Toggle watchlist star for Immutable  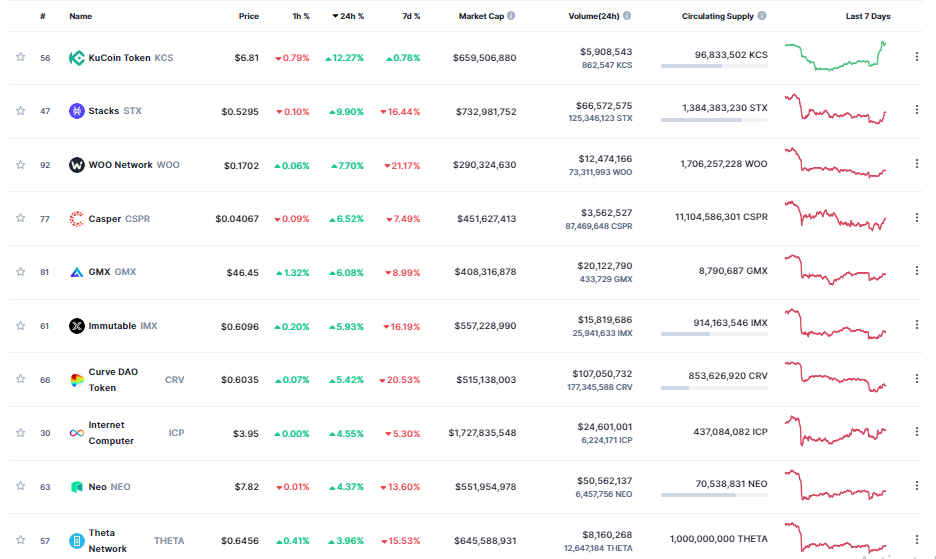[20, 325]
